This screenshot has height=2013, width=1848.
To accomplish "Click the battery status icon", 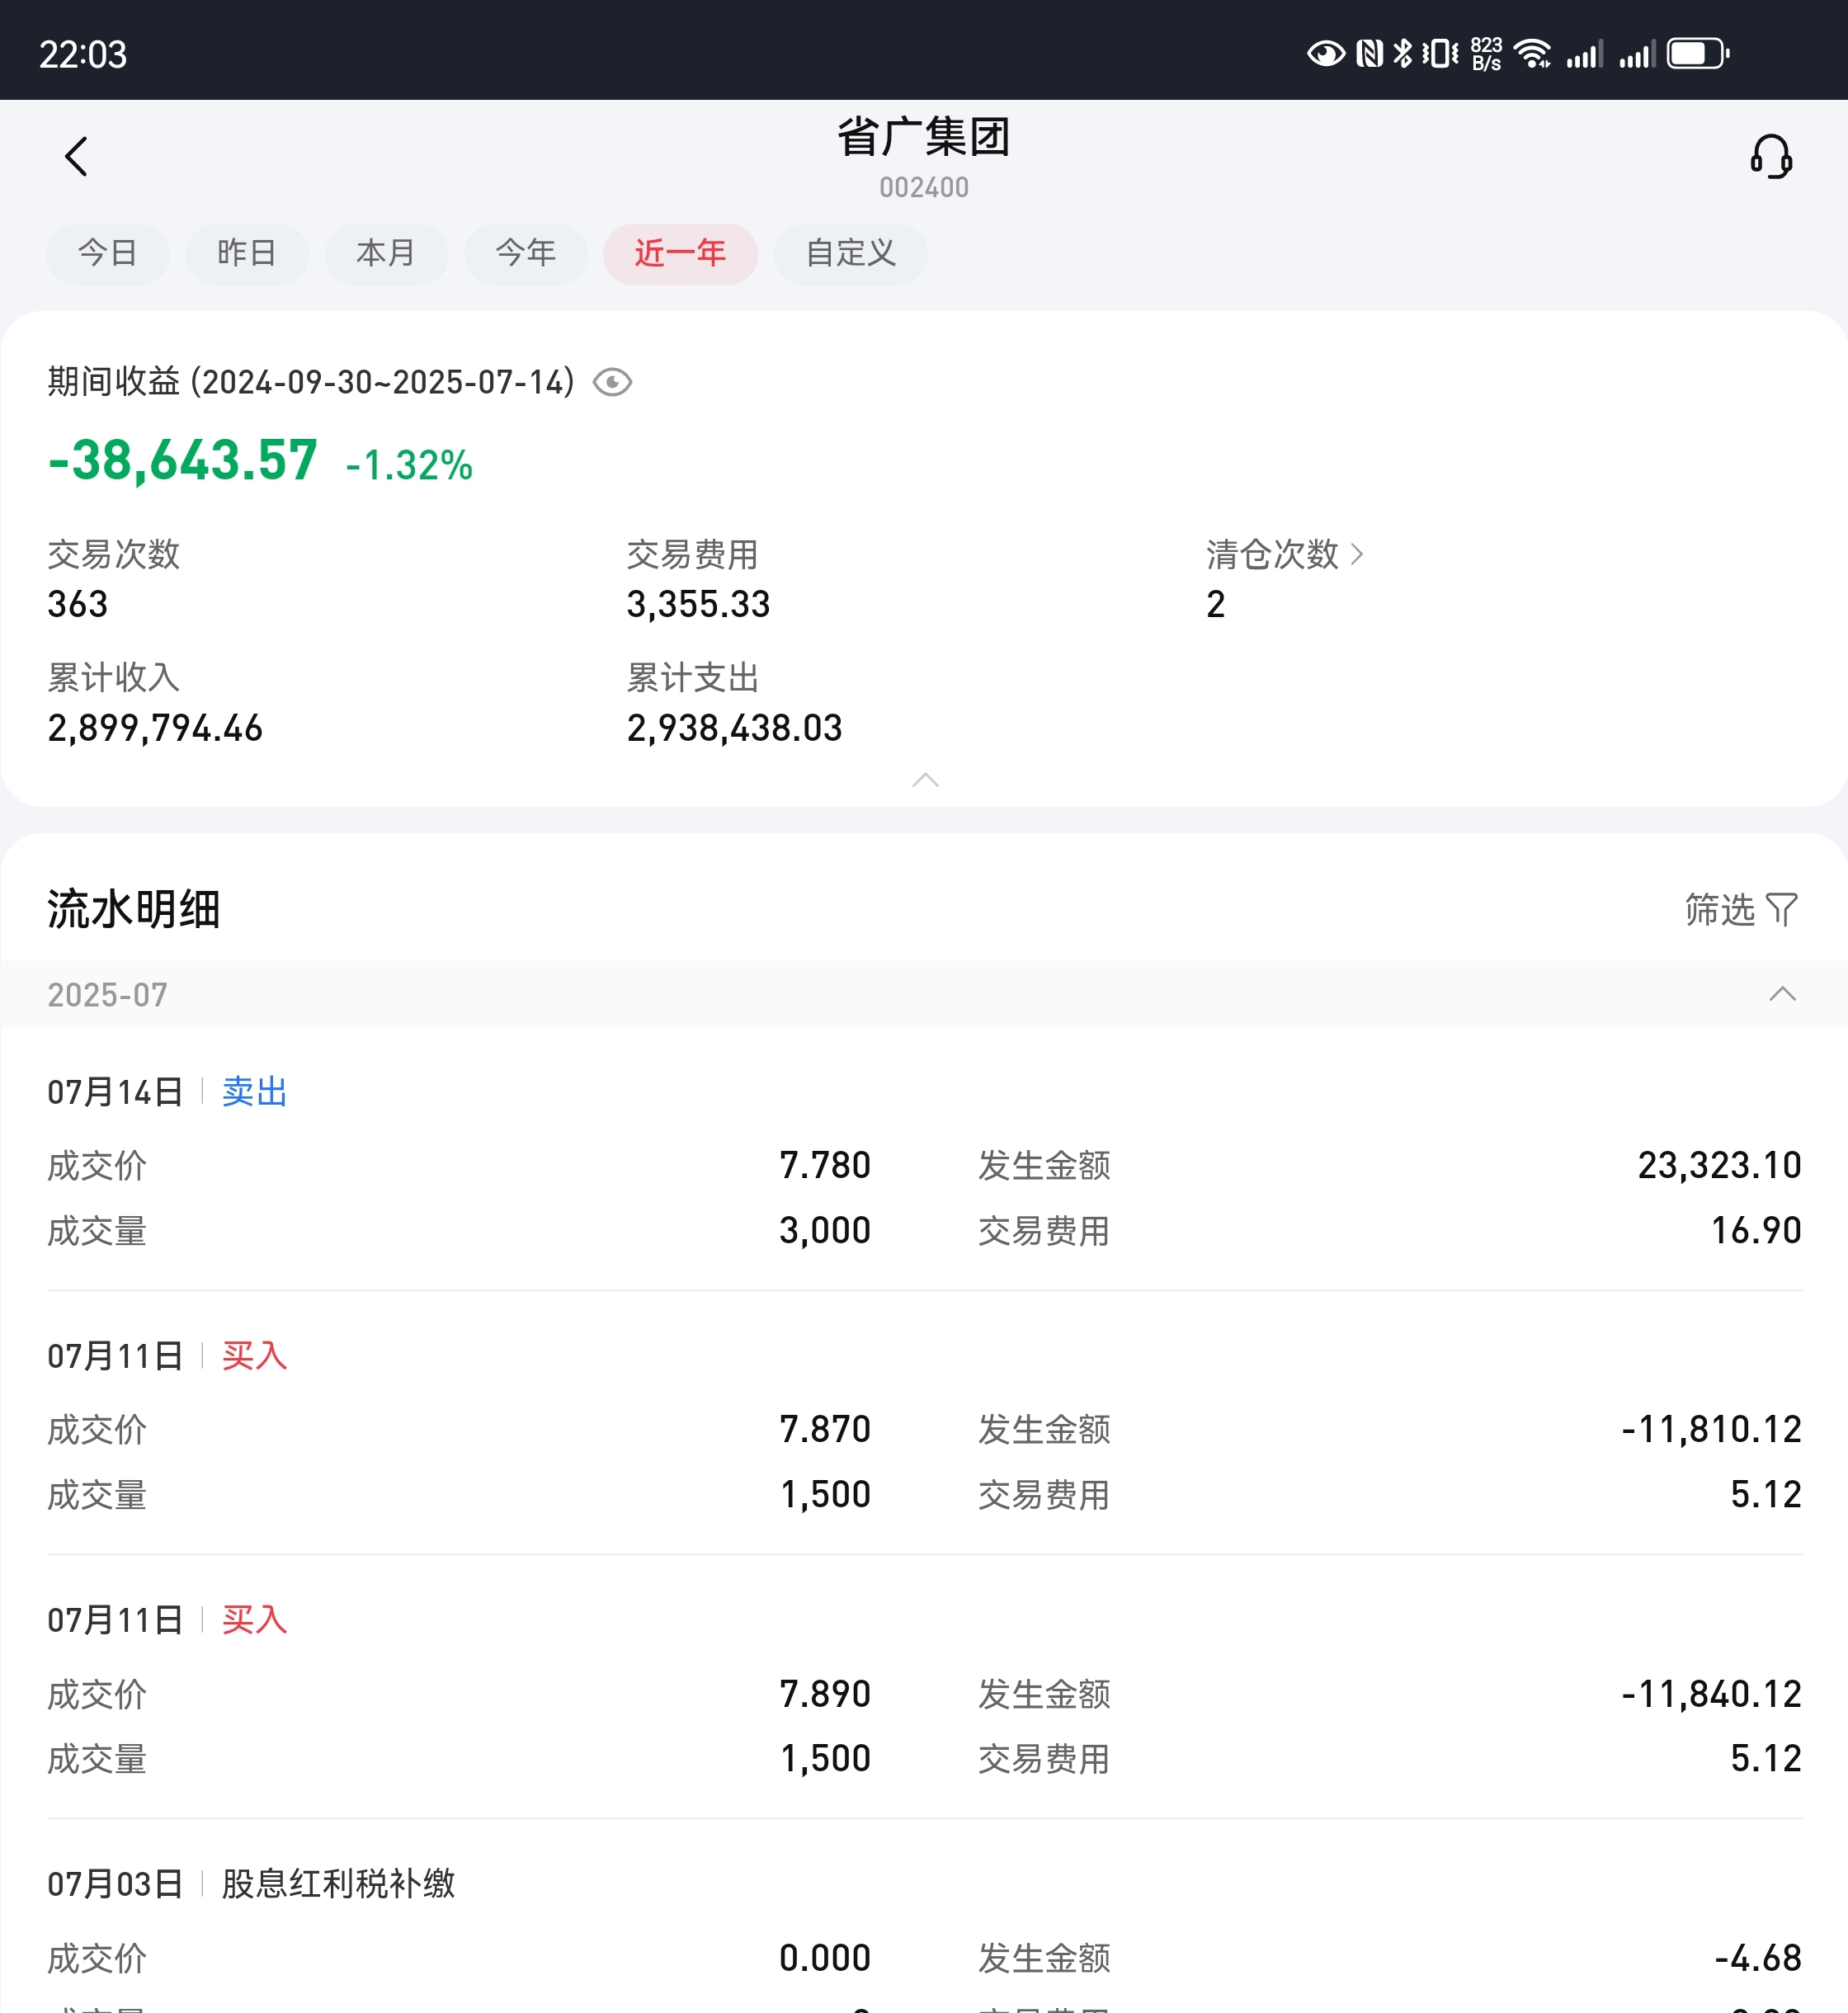I will [x=1698, y=53].
